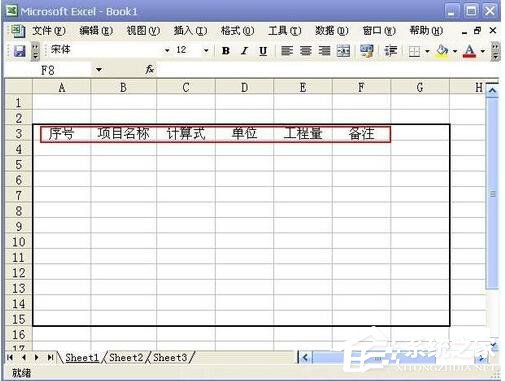This screenshot has height=381, width=505.
Task: Click vertical scrollbar up arrow
Action: pyautogui.click(x=492, y=90)
